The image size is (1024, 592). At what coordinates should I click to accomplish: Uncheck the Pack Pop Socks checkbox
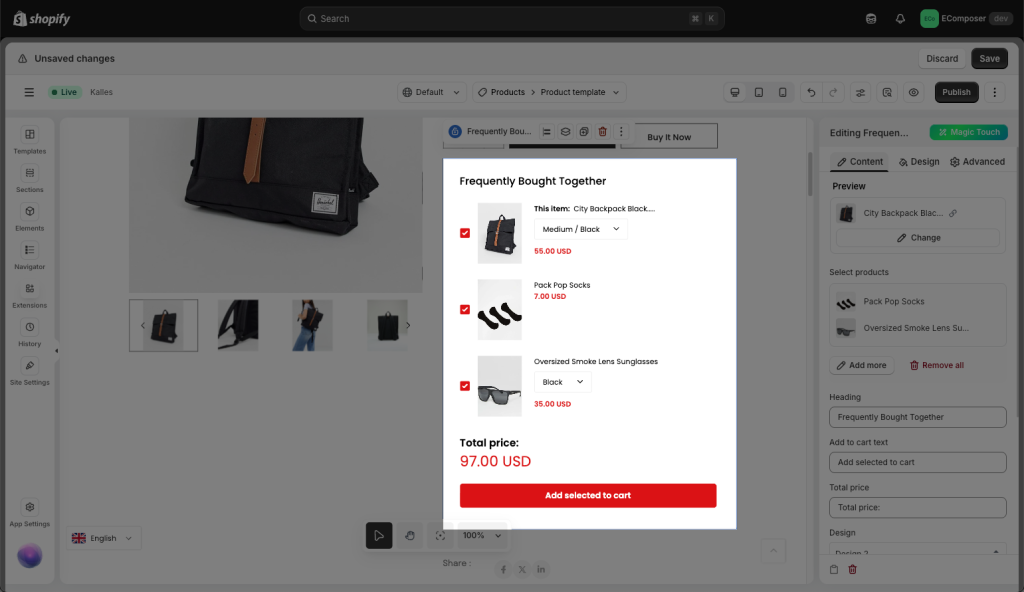pos(465,309)
